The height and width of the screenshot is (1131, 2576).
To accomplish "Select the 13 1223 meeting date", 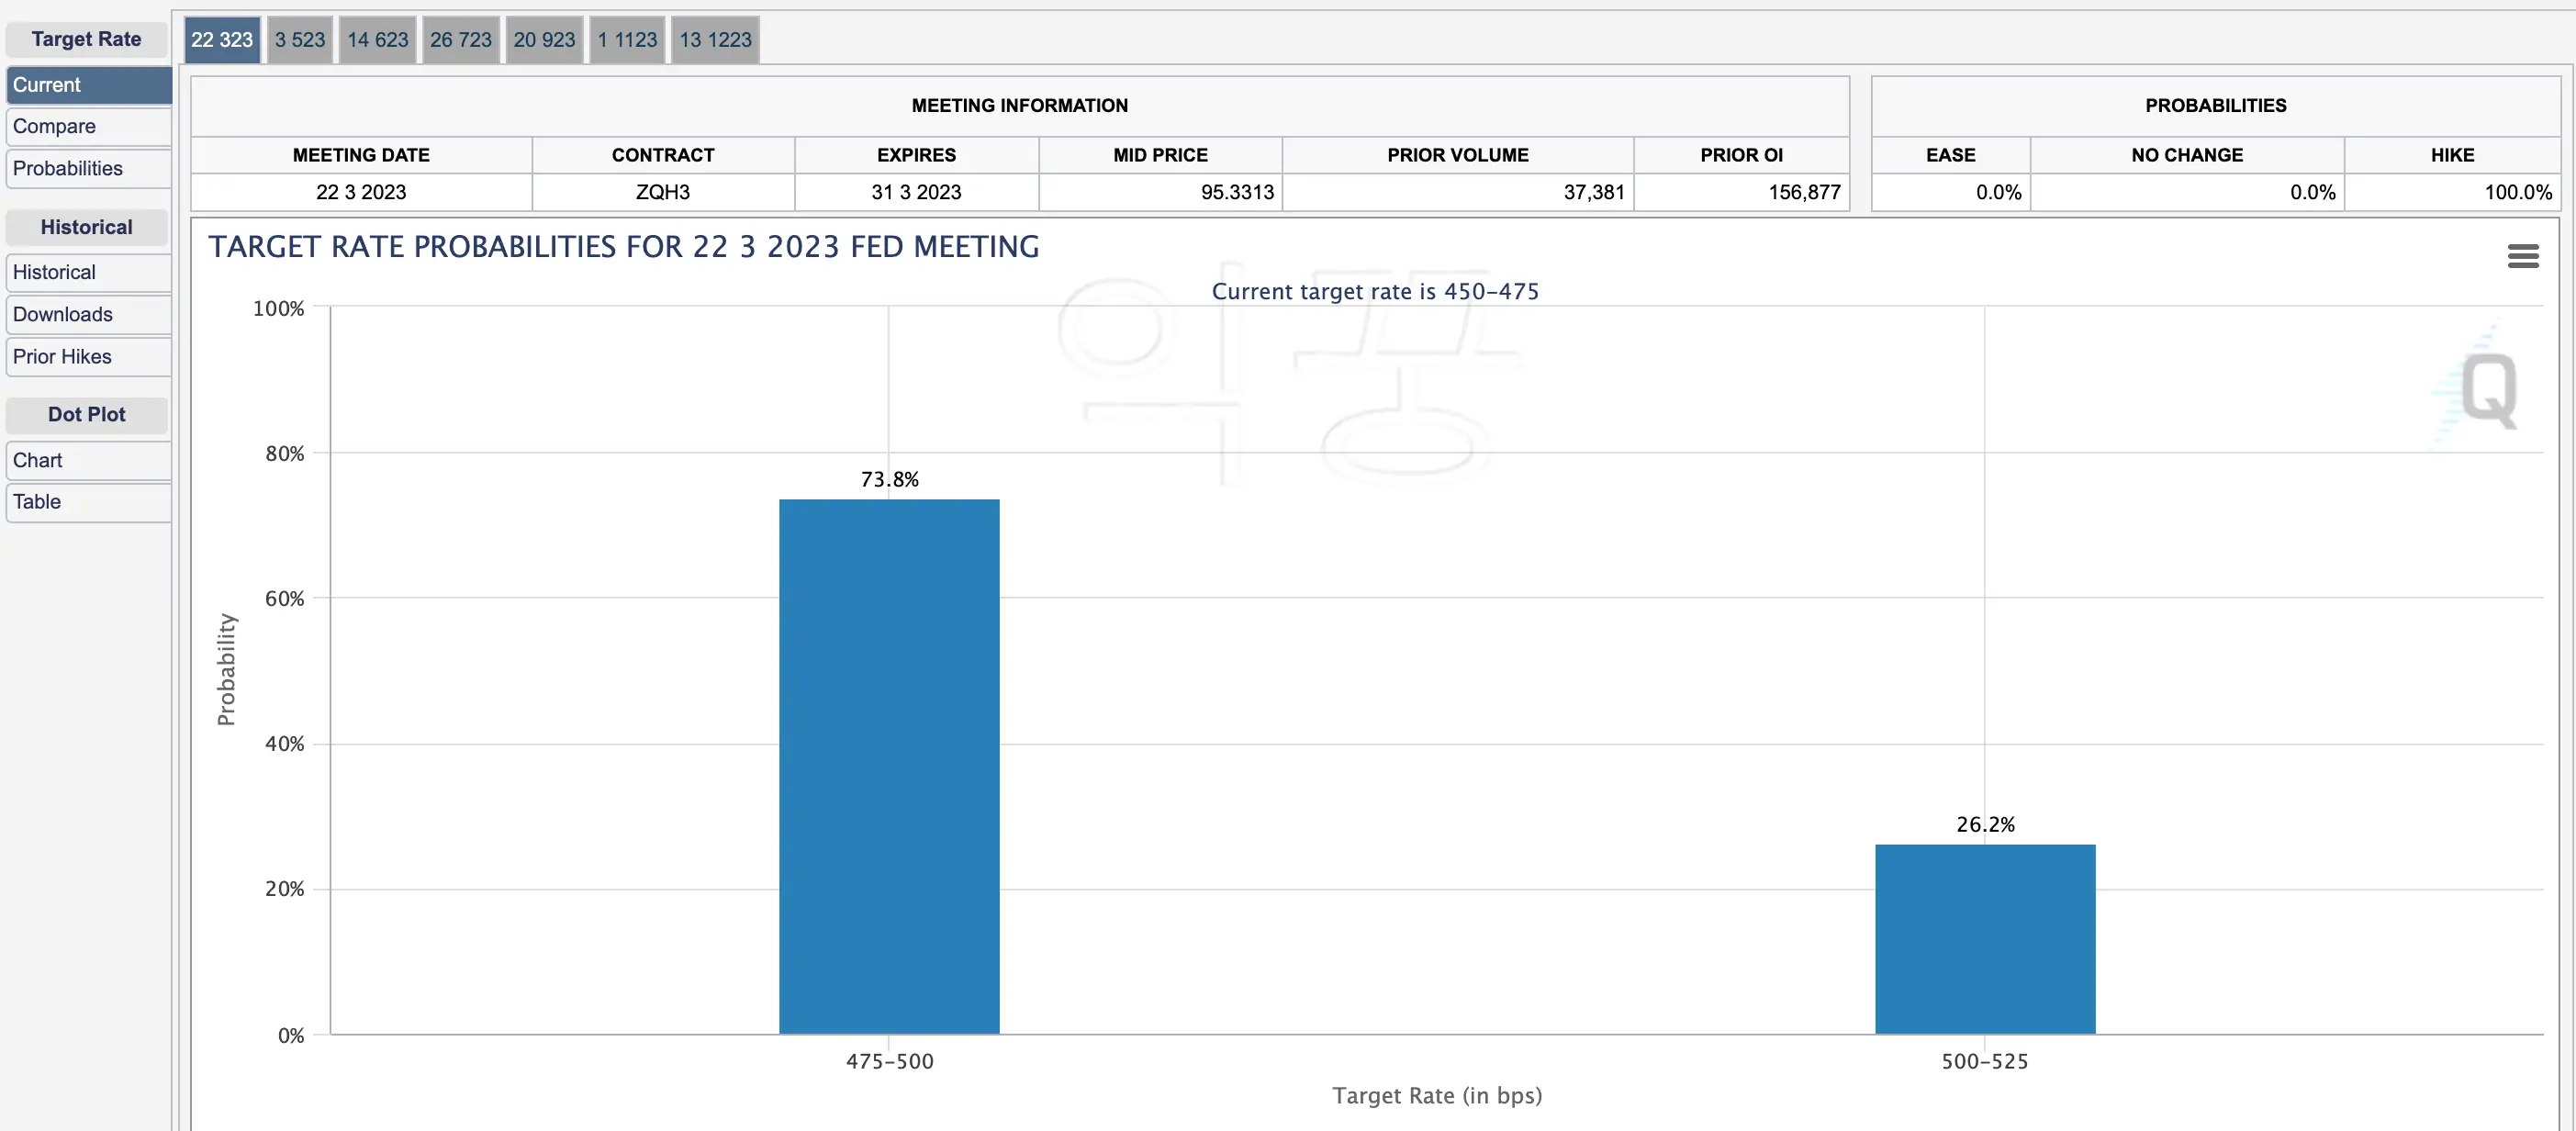I will pyautogui.click(x=714, y=39).
